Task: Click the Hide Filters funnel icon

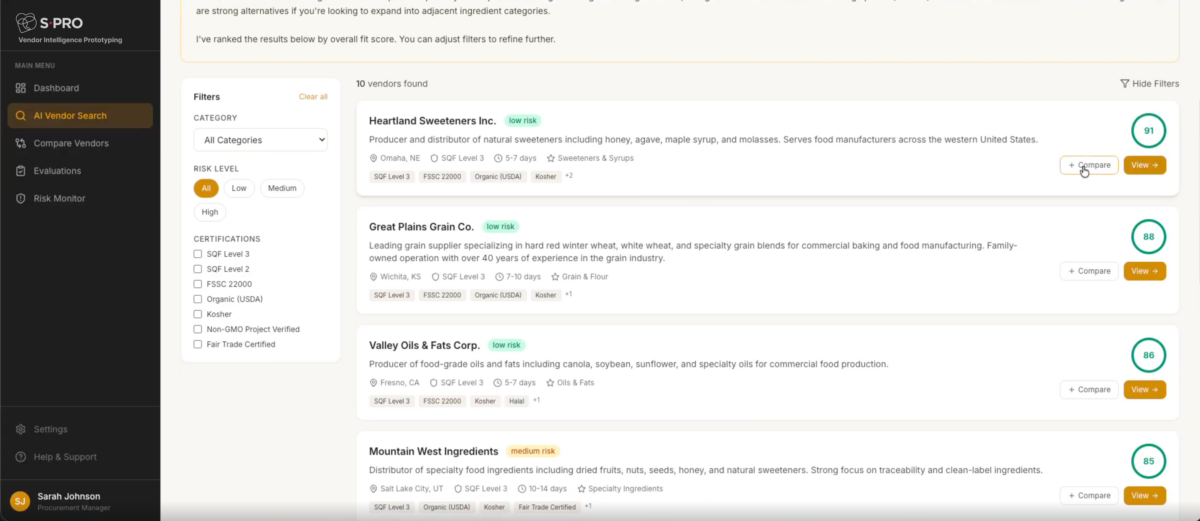Action: point(1124,84)
